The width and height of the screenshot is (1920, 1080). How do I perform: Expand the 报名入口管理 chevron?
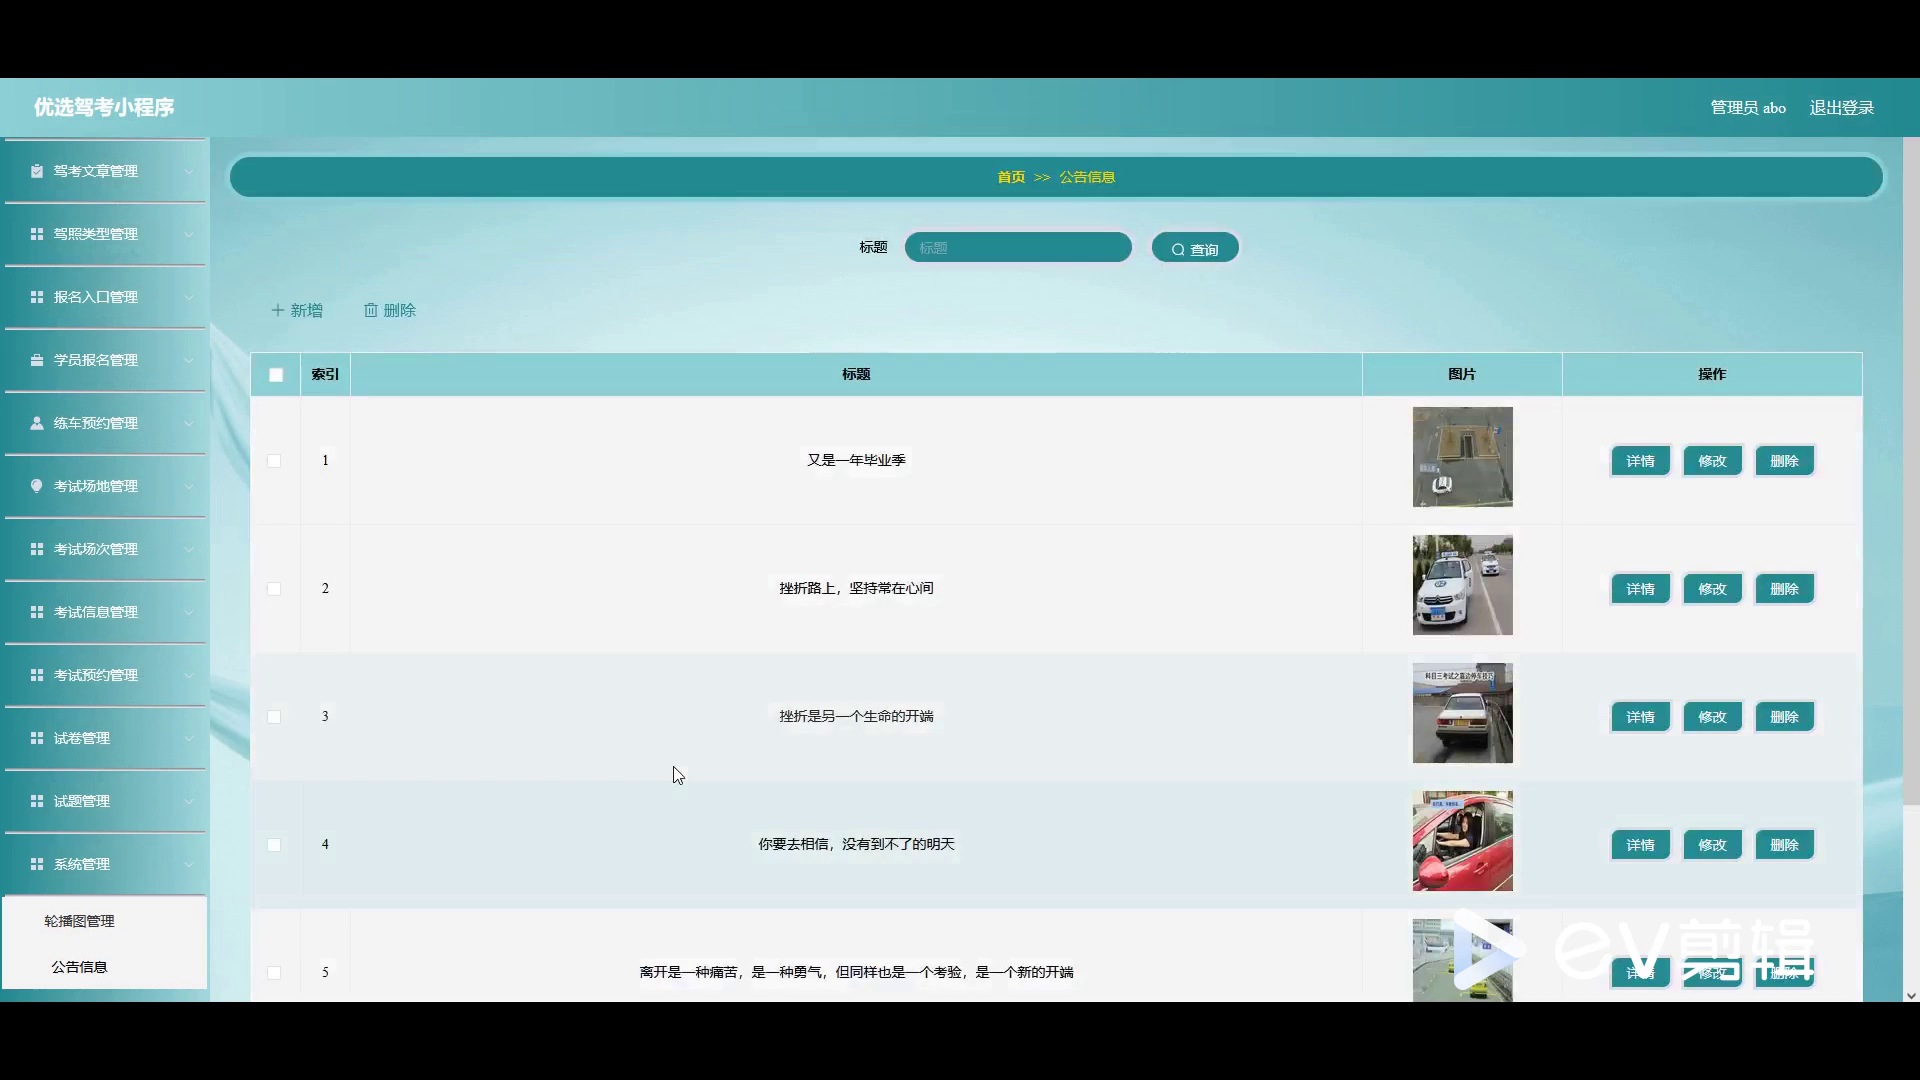click(188, 297)
